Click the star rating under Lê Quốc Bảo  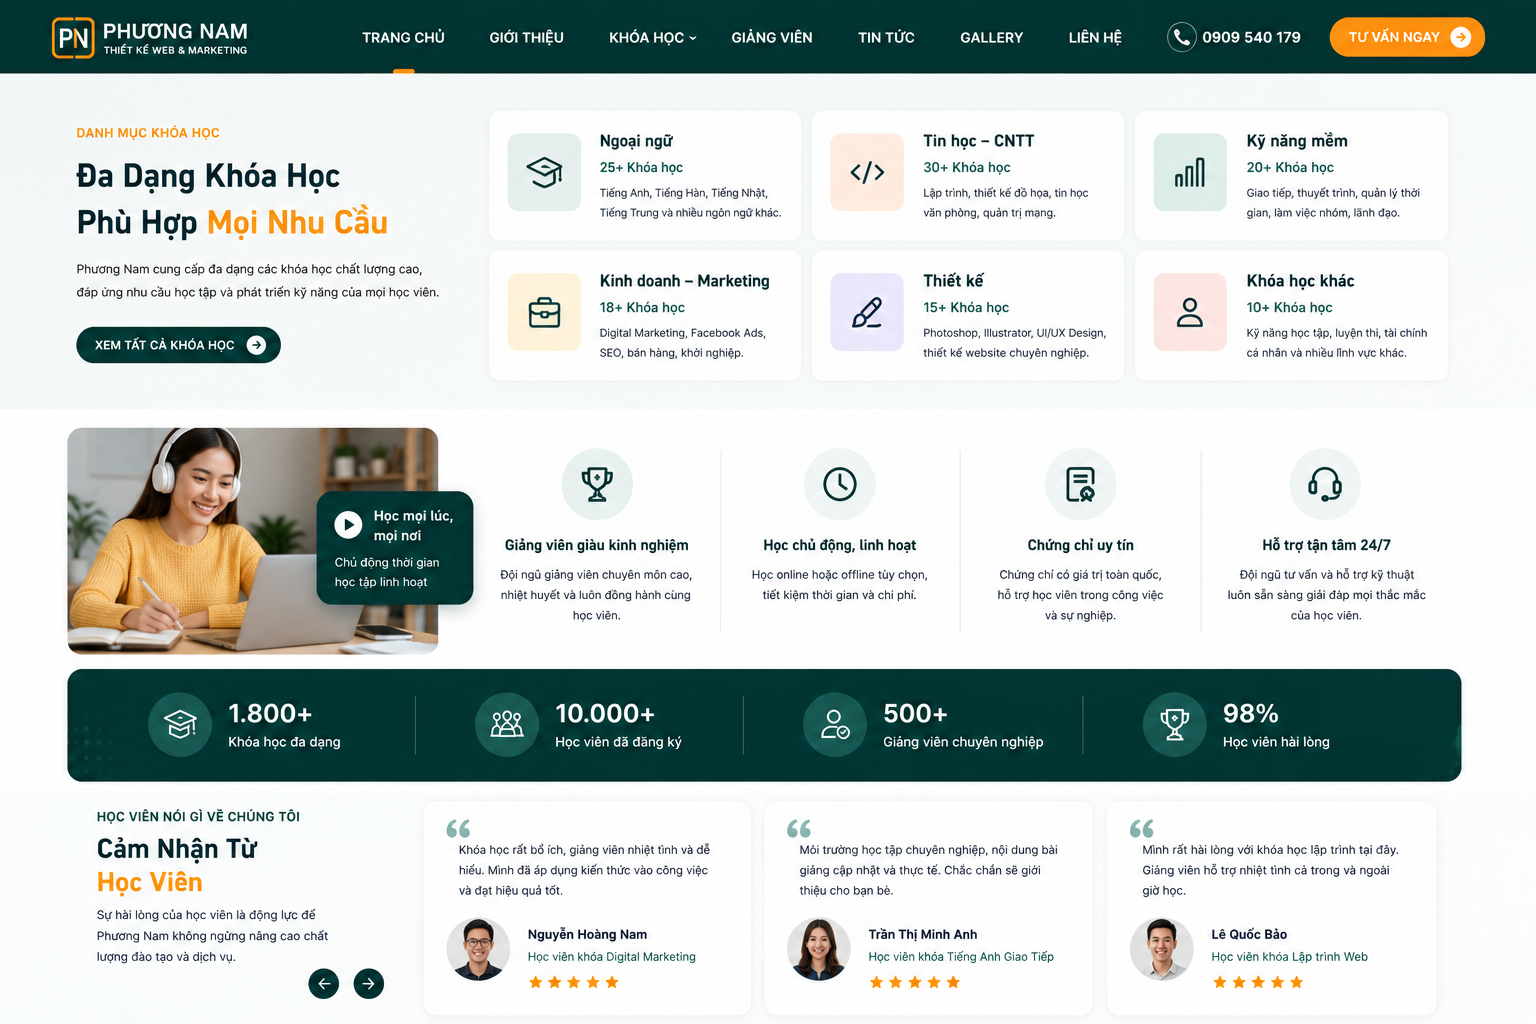(1258, 983)
